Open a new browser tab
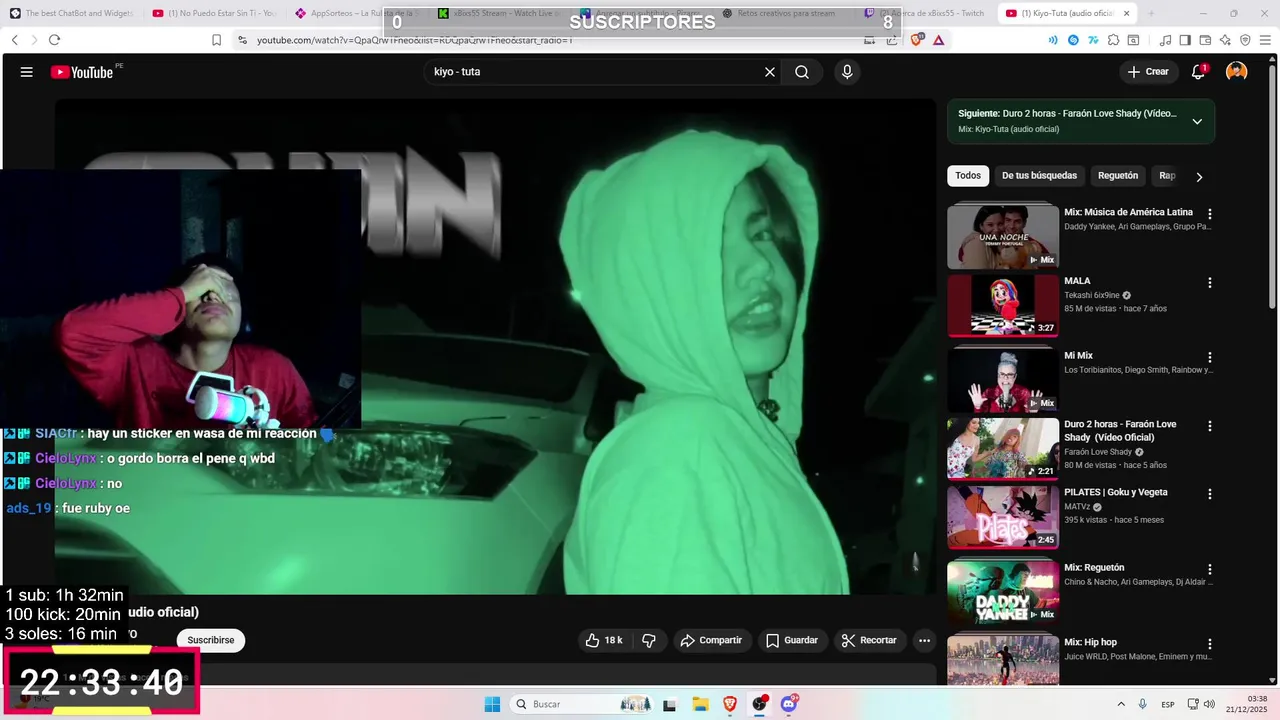 1151,13
